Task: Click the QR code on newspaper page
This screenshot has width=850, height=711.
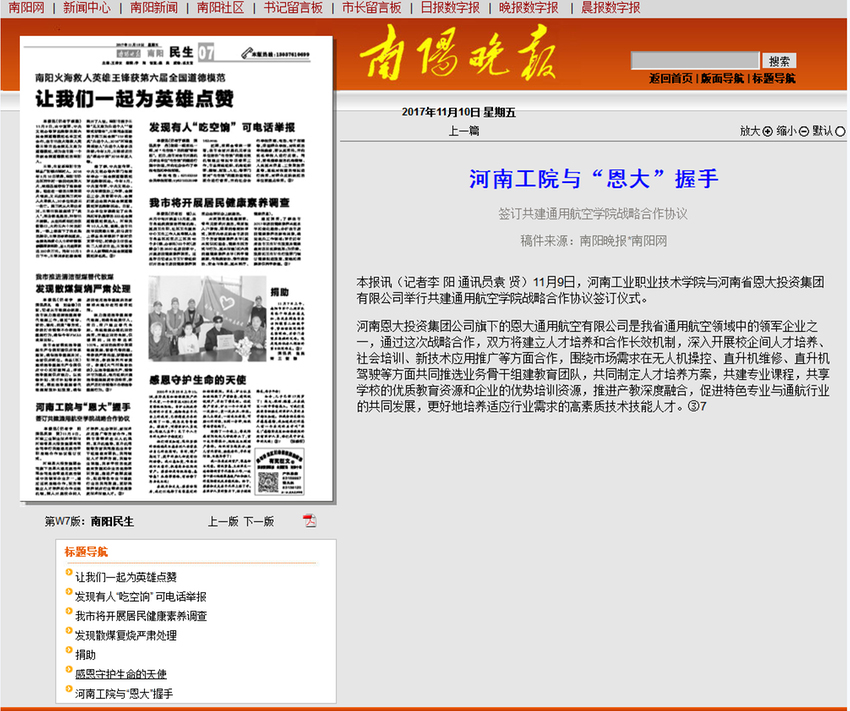Action: [x=268, y=482]
